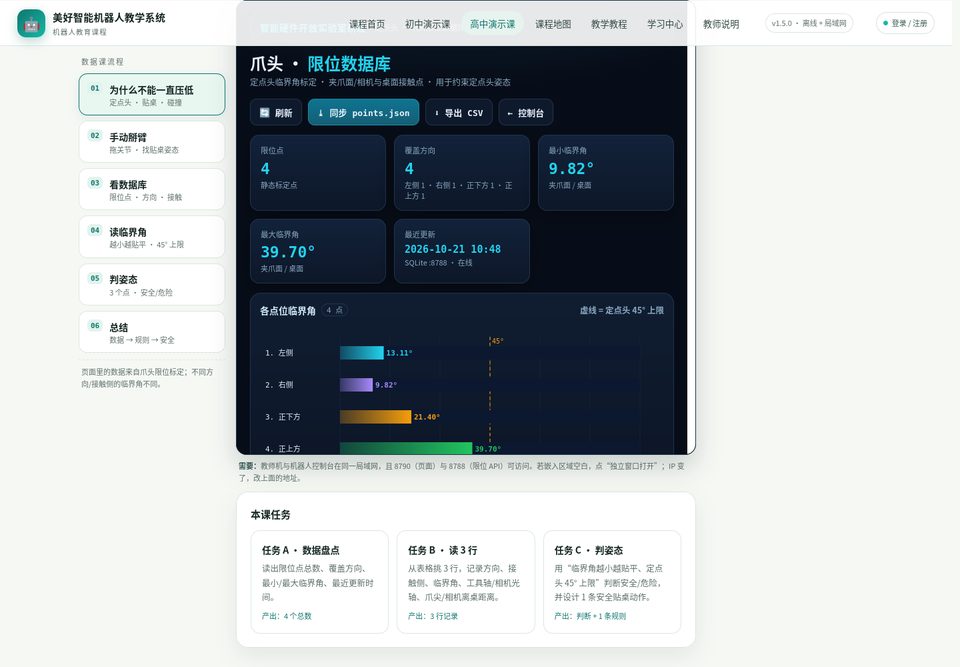Screen dimensions: 960x667
Task: Select step 03 看数据库
Action: tap(152, 189)
